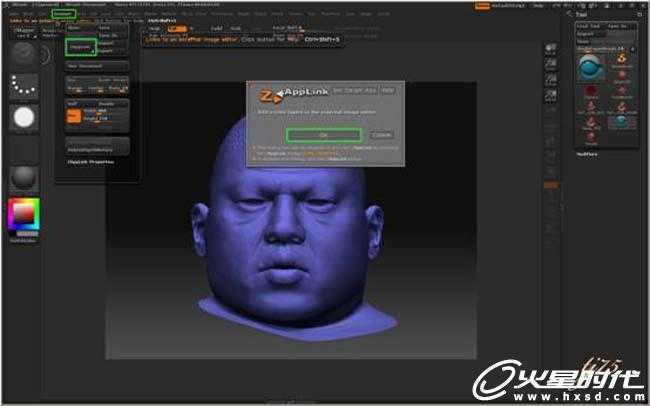650x406 pixels.
Task: Toggle the orange Pro constrain button
Action: click(x=74, y=116)
